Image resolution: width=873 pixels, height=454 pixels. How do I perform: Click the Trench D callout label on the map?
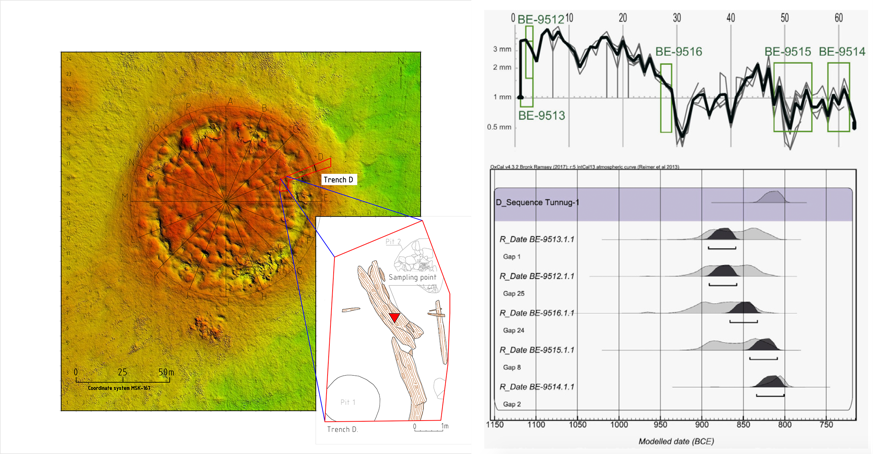click(338, 180)
